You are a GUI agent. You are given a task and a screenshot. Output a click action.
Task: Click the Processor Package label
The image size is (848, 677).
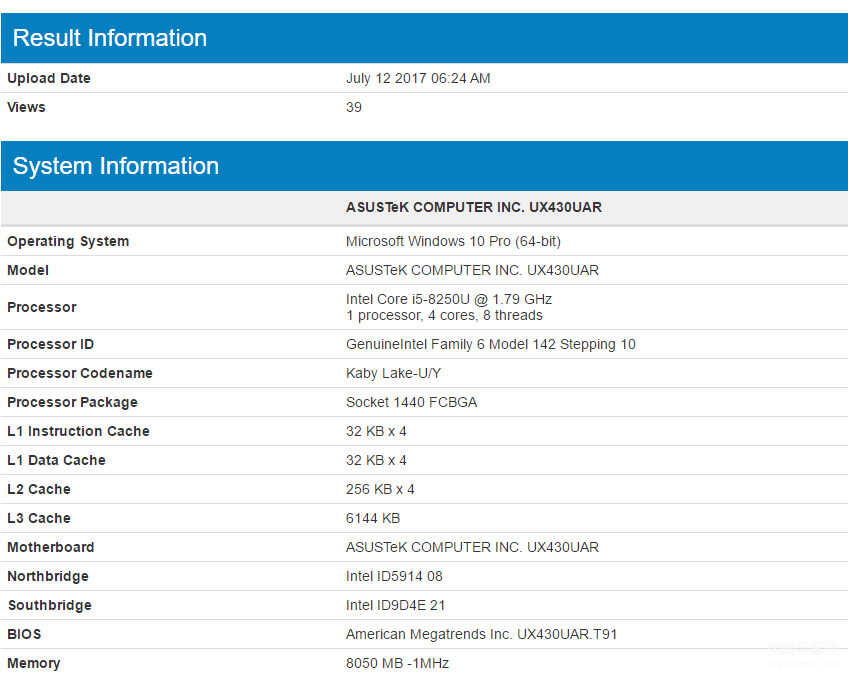point(72,402)
